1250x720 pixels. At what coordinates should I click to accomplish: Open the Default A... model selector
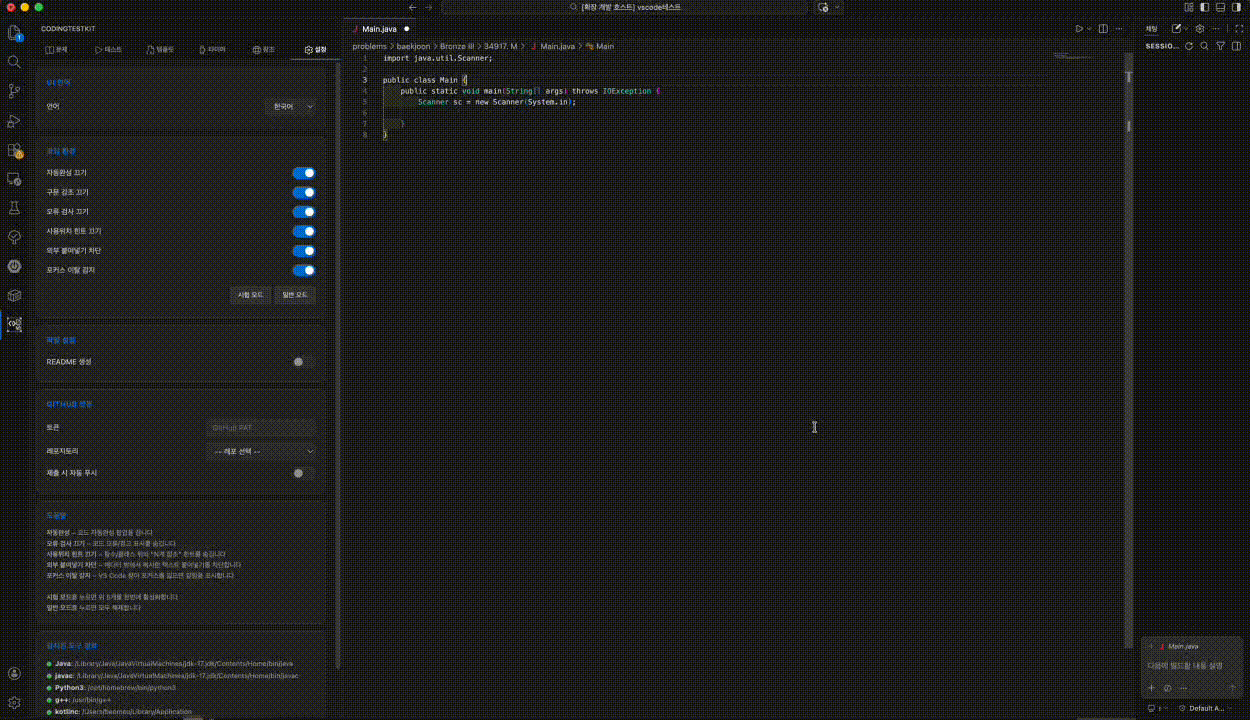[1207, 708]
